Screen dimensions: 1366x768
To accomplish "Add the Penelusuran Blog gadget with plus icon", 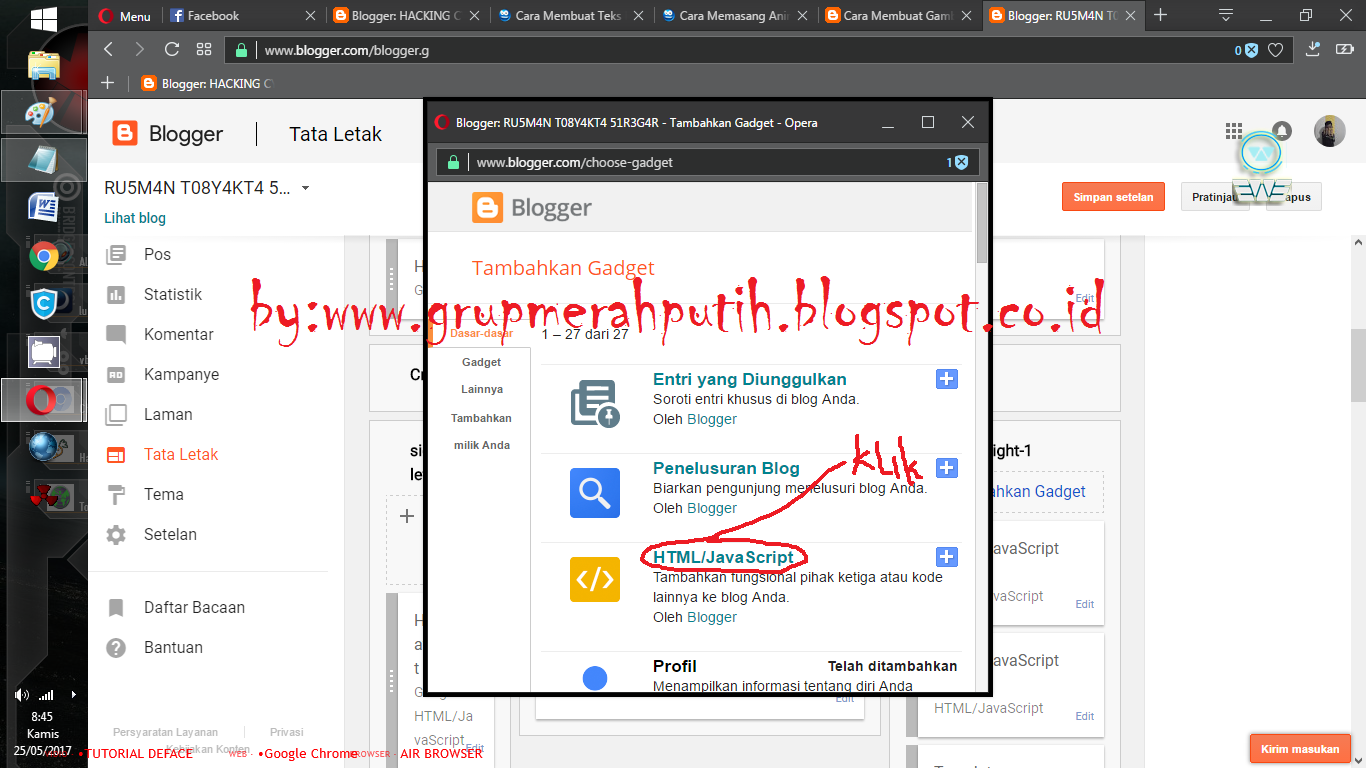I will point(947,468).
